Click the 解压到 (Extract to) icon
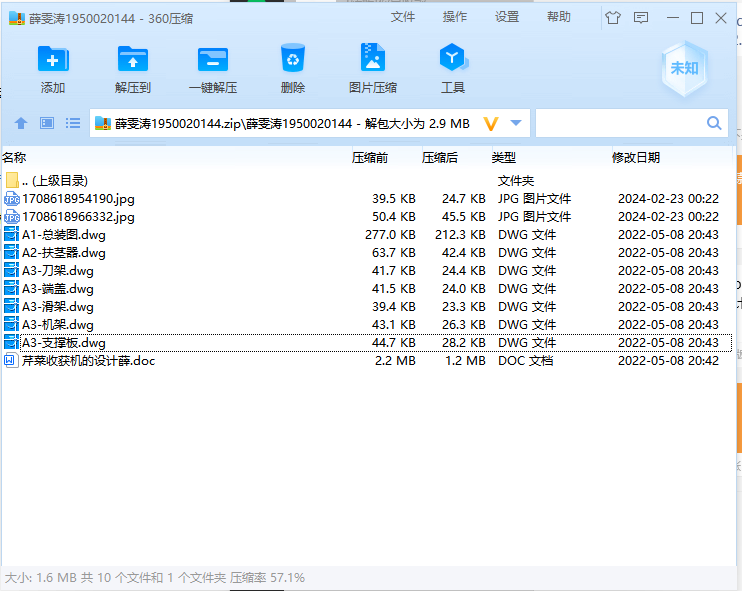Viewport: 742px width, 591px height. pyautogui.click(x=132, y=59)
